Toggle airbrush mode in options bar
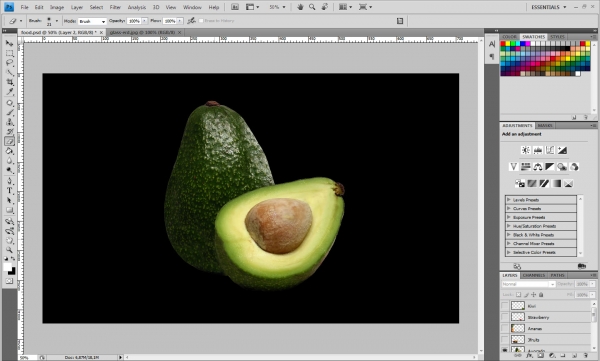600x361 pixels. coord(191,21)
